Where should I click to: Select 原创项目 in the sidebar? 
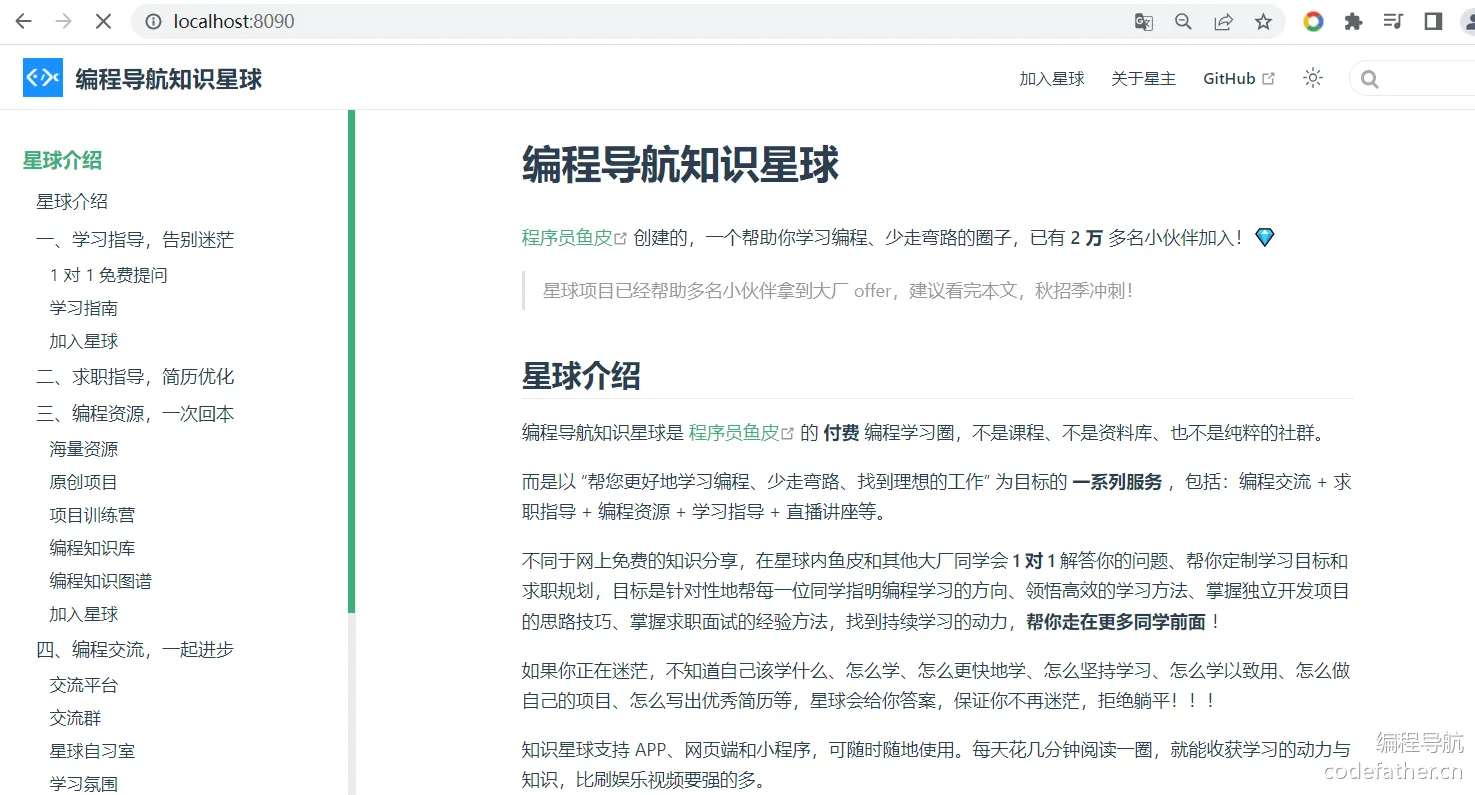pos(84,482)
